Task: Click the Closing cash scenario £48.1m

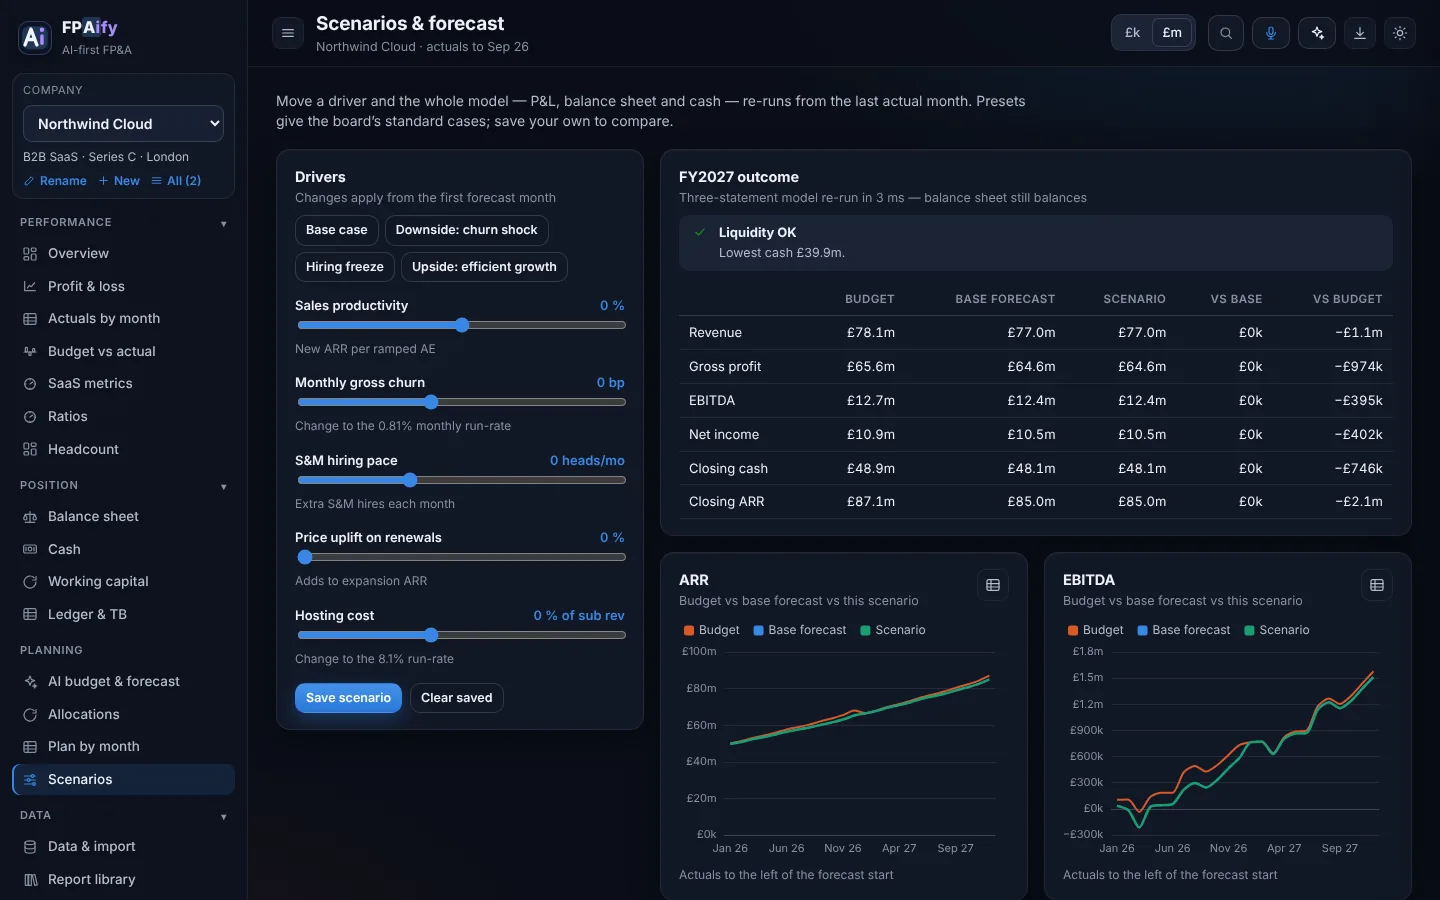Action: (x=1142, y=469)
